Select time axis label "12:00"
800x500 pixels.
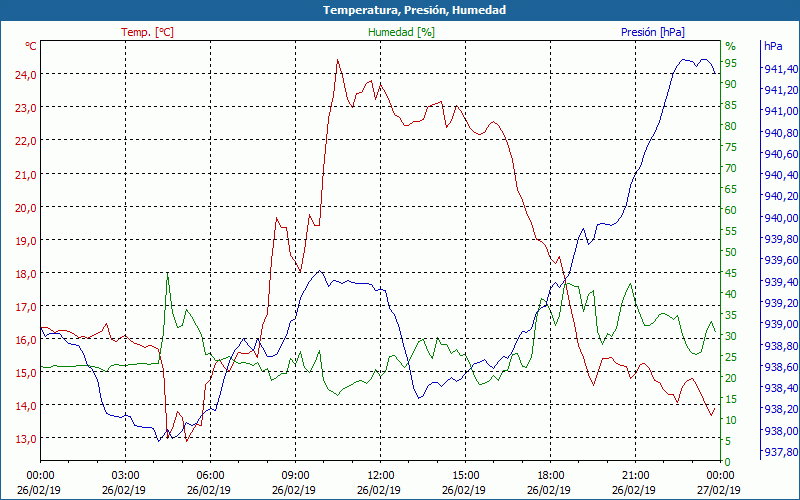coord(381,476)
